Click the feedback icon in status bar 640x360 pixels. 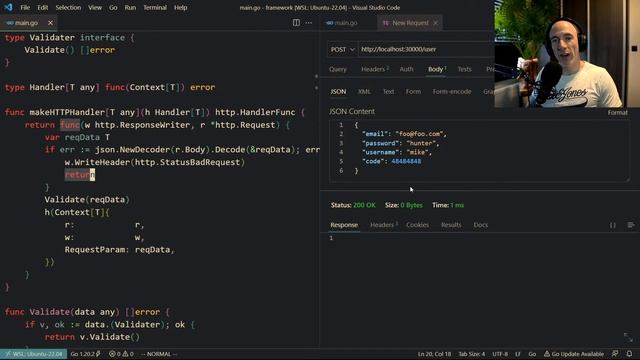point(615,354)
